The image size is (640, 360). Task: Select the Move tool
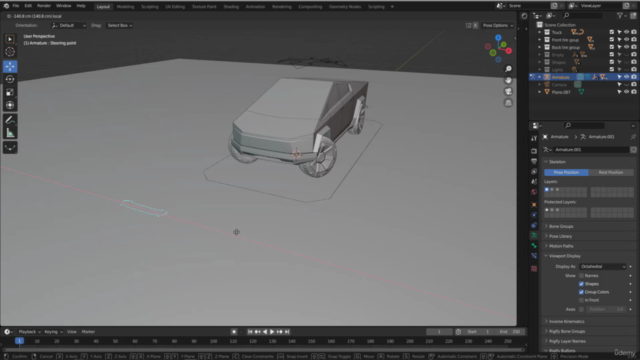click(10, 66)
